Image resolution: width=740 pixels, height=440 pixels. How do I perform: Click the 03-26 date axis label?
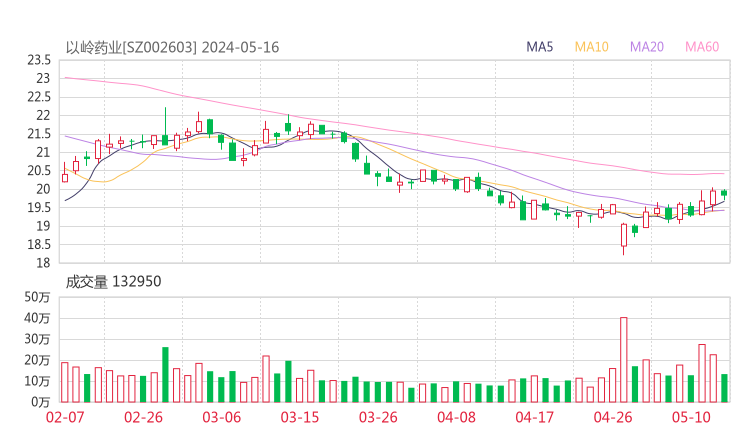tap(378, 417)
